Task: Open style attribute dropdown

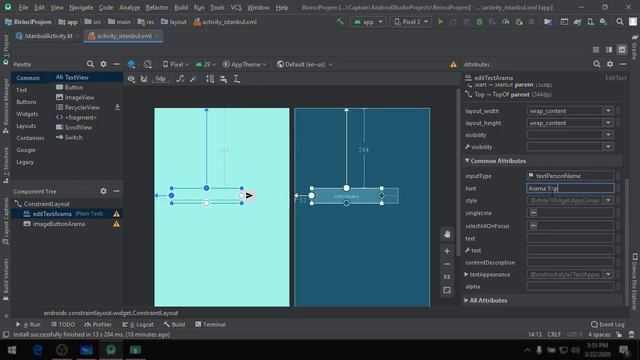Action: tap(608, 200)
